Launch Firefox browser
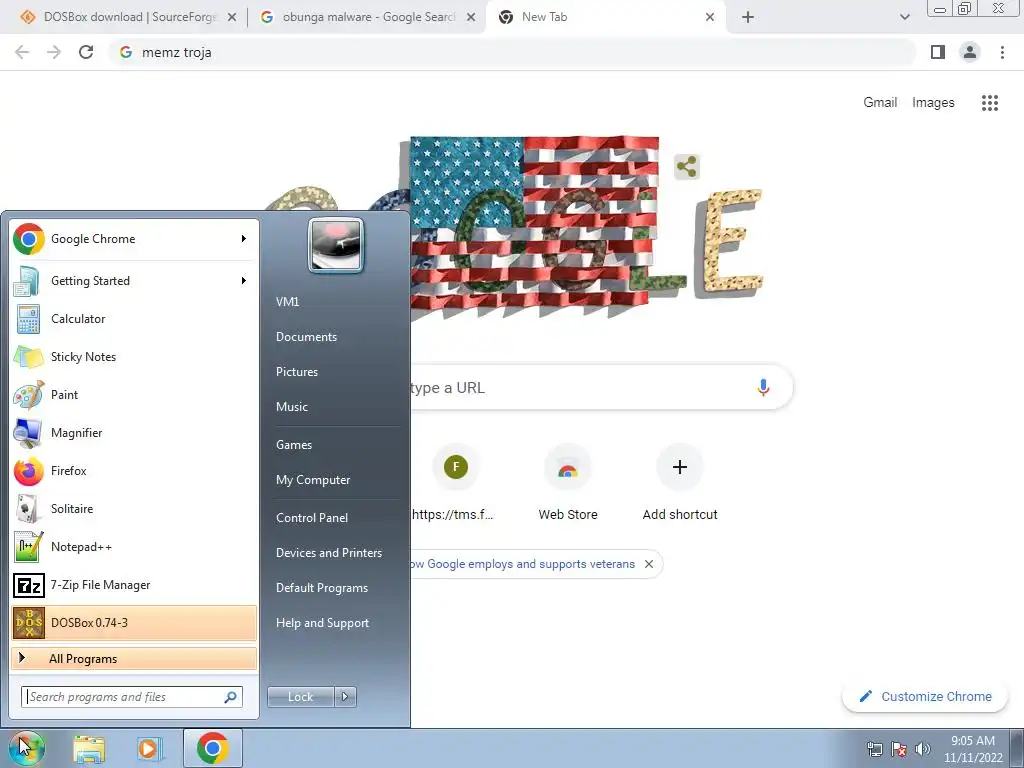This screenshot has height=768, width=1024. (134, 471)
